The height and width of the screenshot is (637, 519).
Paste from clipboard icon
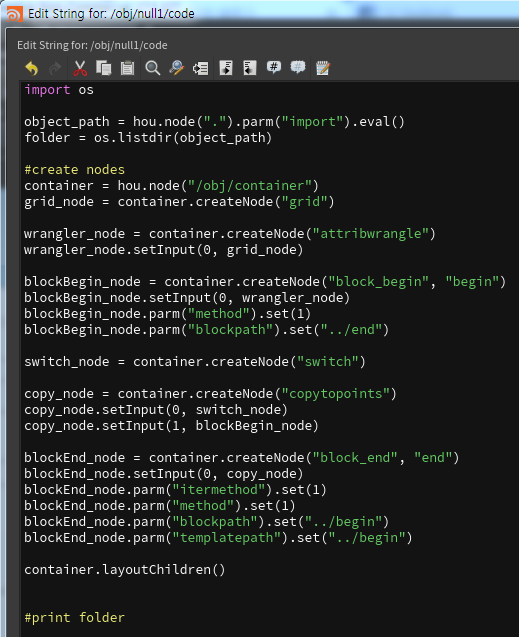click(127, 68)
